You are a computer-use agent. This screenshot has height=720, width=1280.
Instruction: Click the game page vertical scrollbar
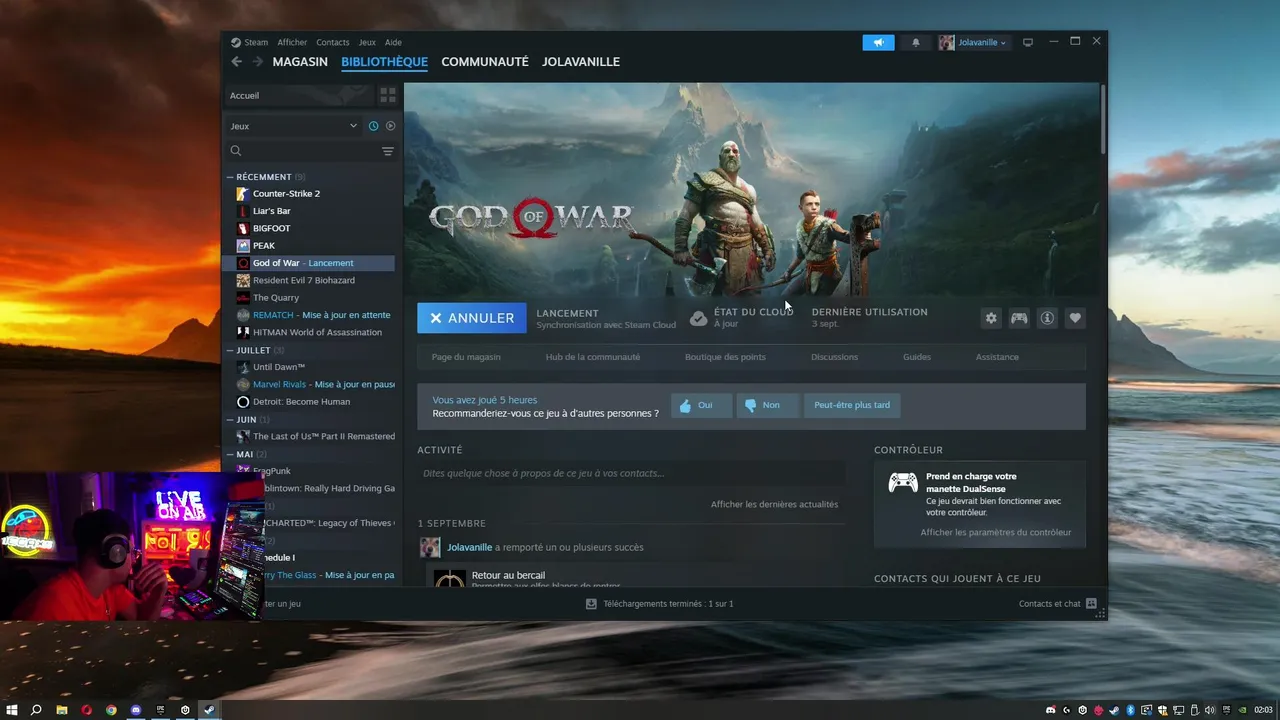tap(1103, 119)
